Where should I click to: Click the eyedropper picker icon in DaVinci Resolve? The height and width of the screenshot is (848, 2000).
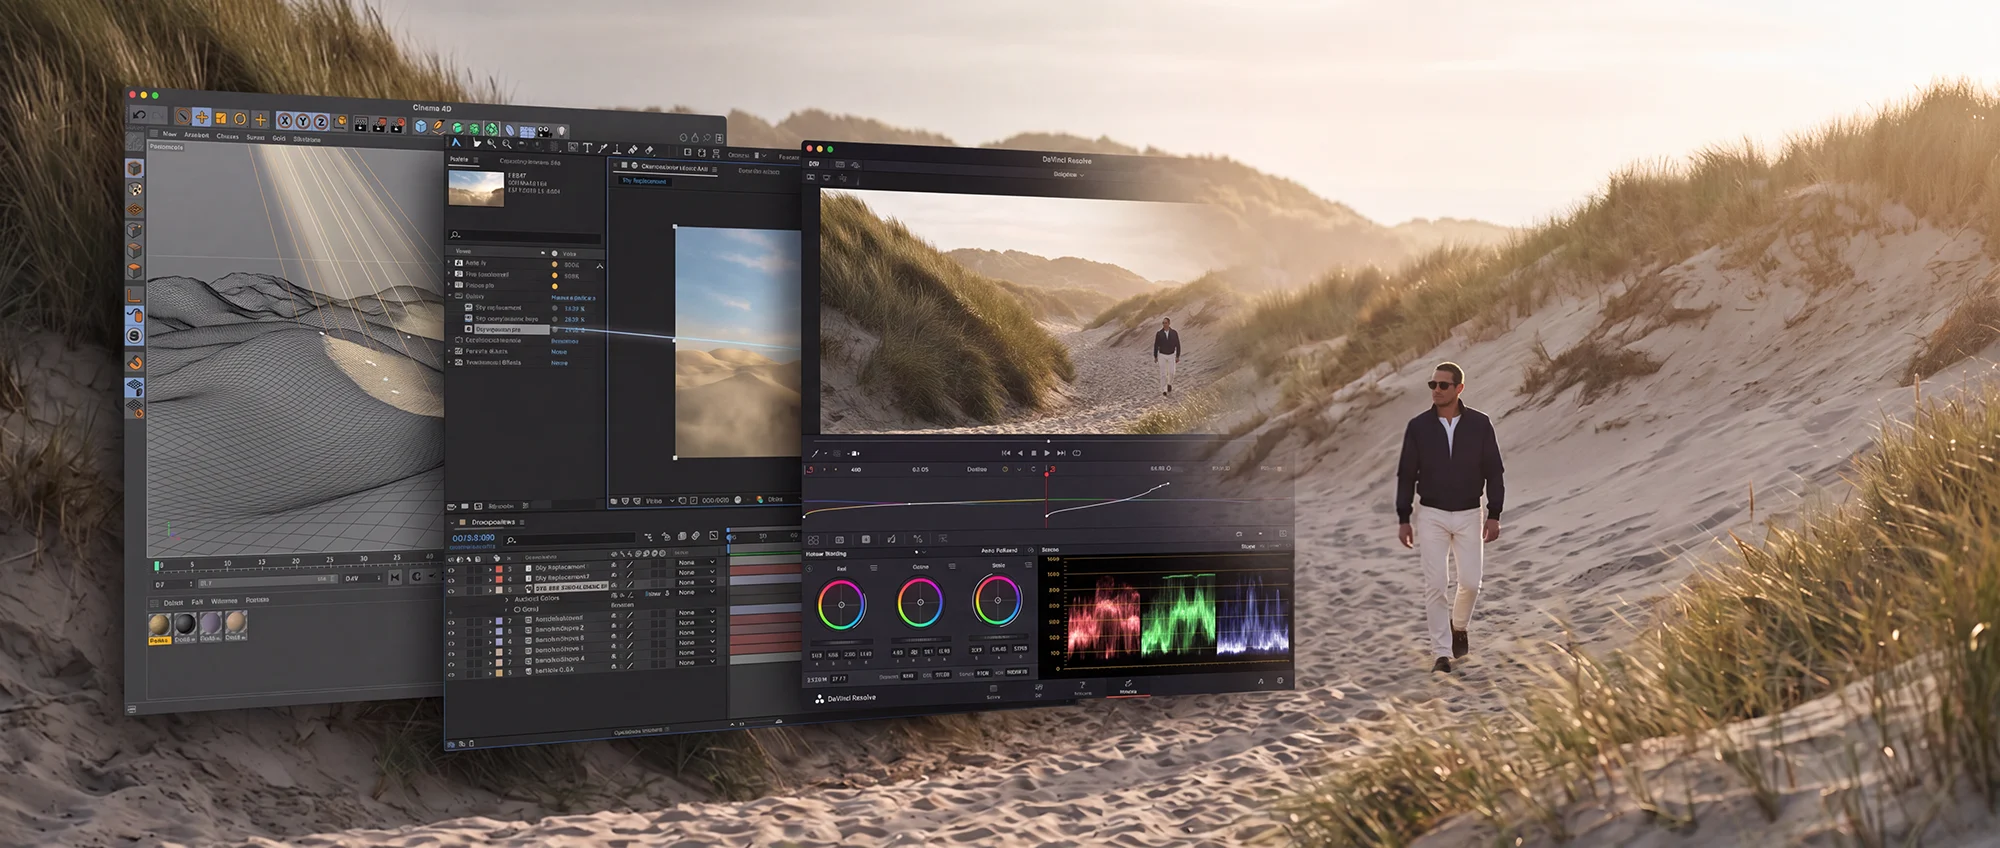pyautogui.click(x=815, y=453)
